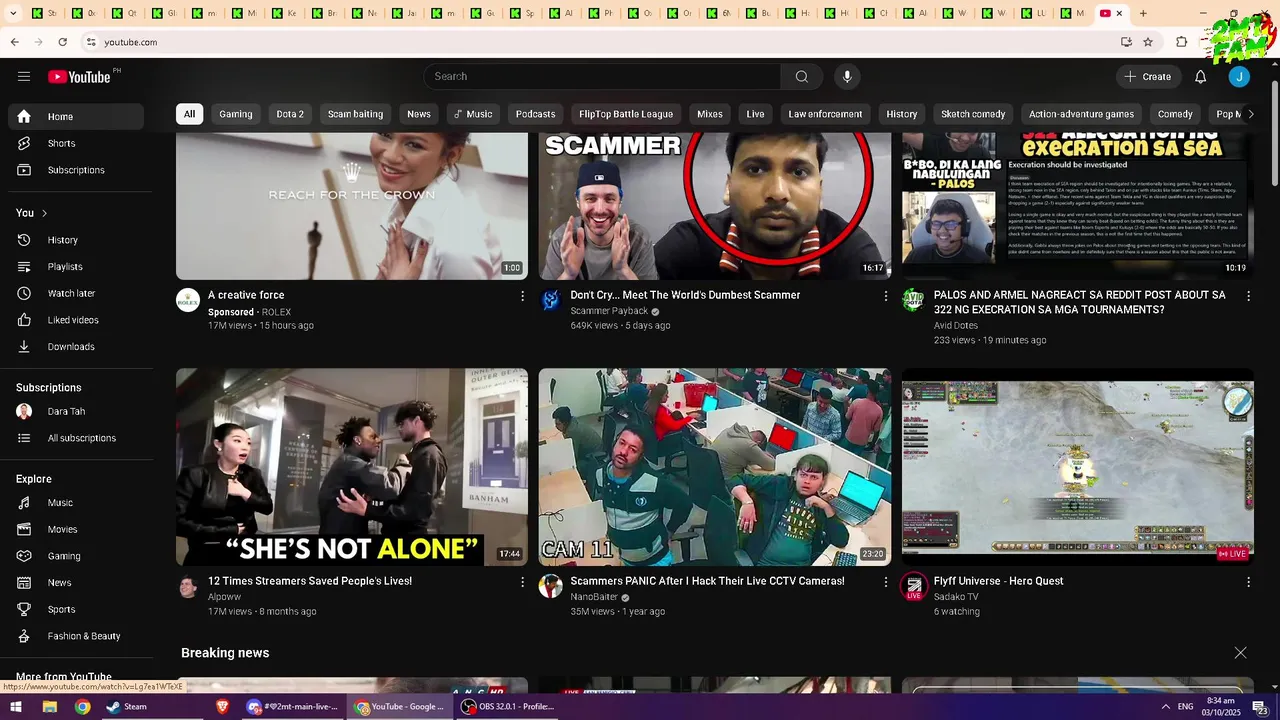Click the YouTube logo
This screenshot has height=720, width=1280.
click(79, 77)
